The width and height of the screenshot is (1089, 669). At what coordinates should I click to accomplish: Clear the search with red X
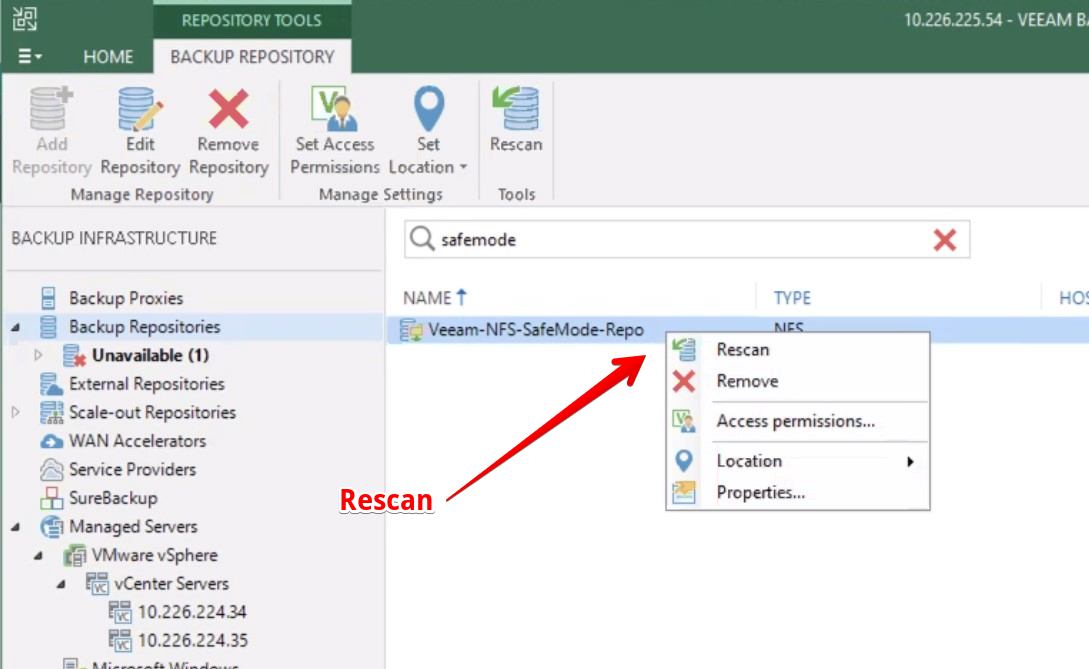pos(945,240)
